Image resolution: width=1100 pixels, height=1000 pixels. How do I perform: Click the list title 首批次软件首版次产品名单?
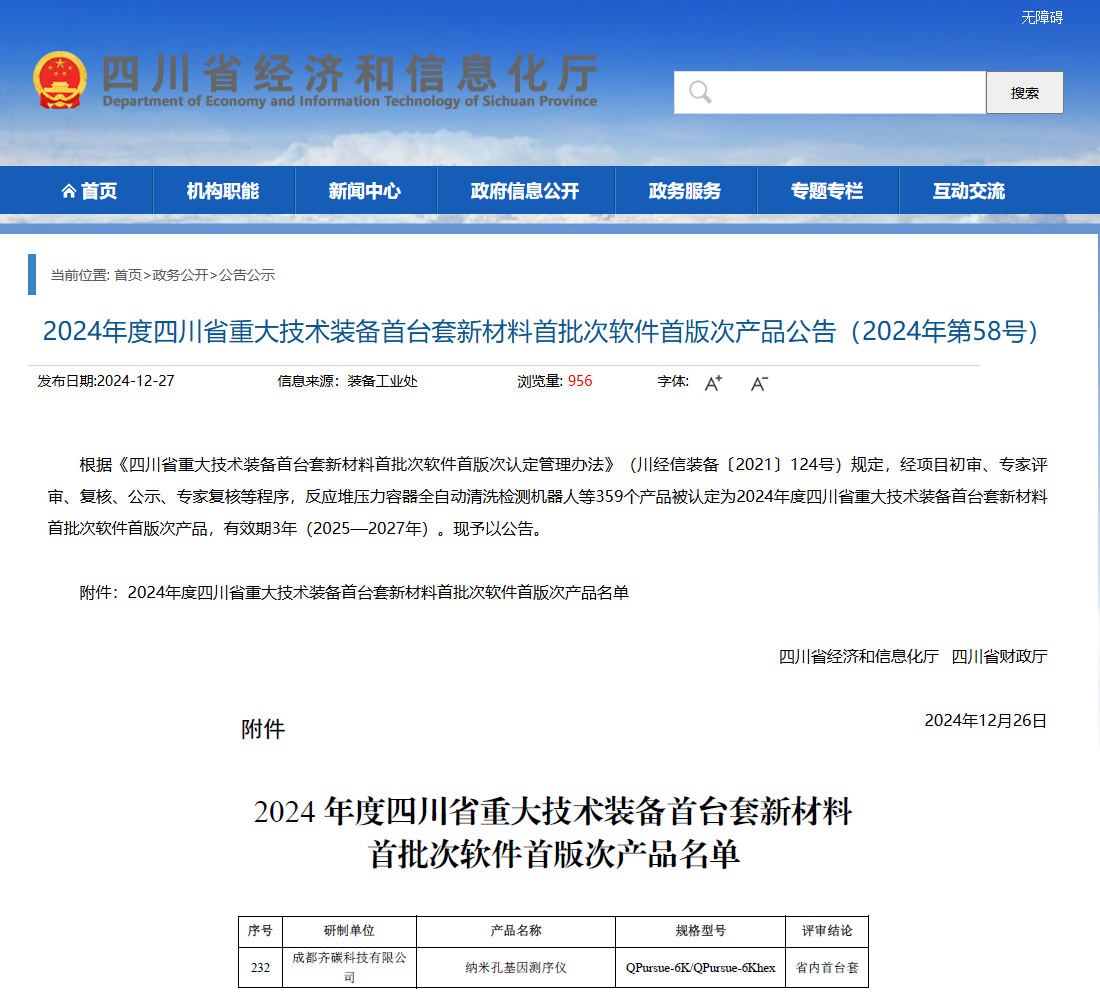pyautogui.click(x=554, y=855)
